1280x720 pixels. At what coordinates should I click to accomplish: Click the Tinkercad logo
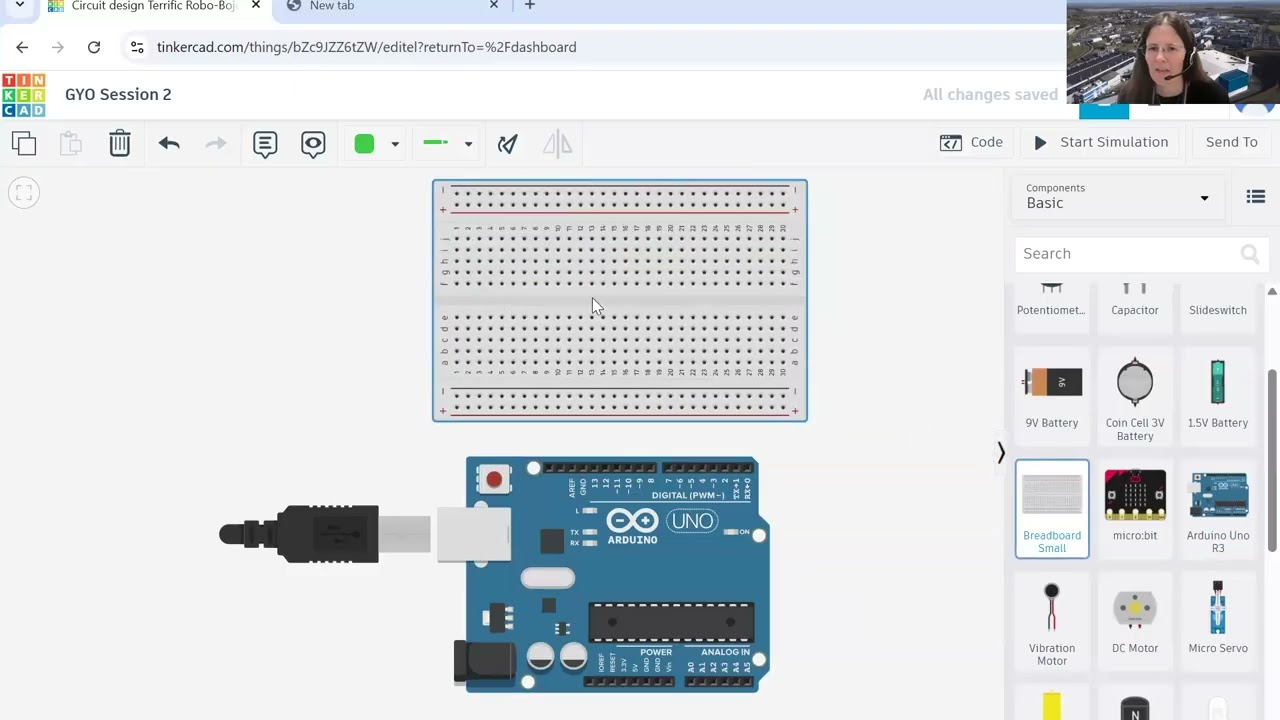click(23, 95)
